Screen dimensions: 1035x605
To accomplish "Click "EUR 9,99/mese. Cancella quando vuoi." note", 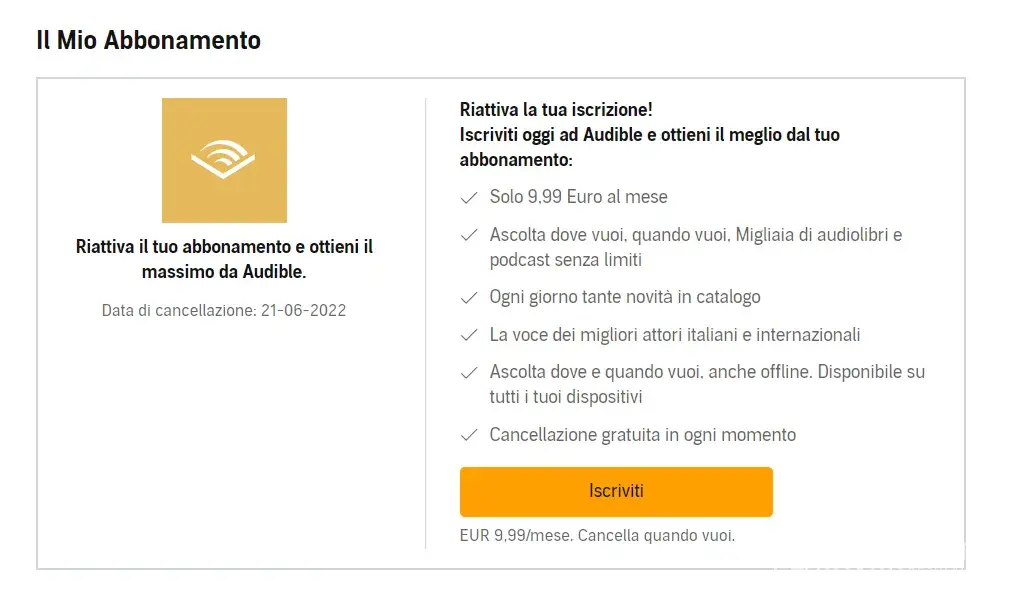I will 597,536.
